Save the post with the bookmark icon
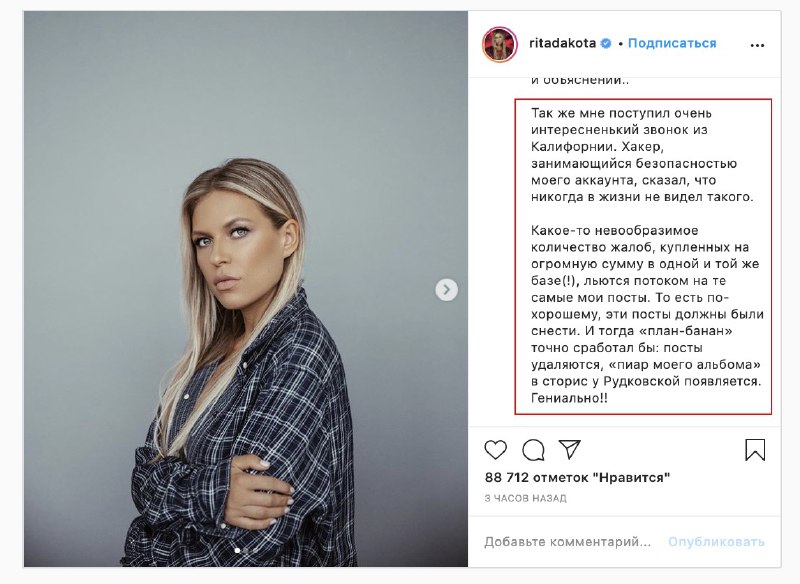The width and height of the screenshot is (800, 584). [755, 450]
